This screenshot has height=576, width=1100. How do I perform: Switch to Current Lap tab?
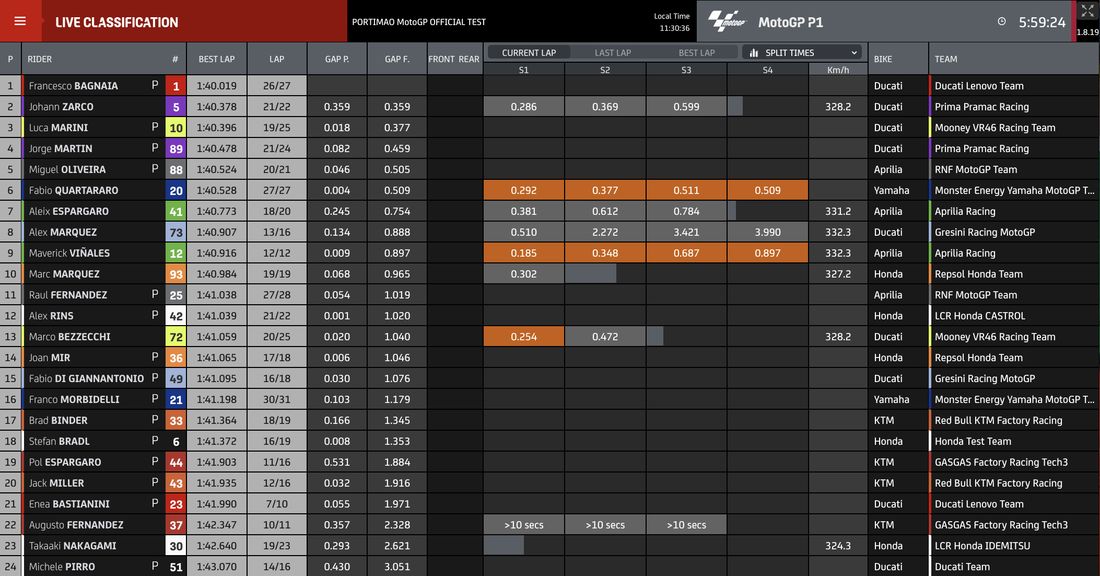point(529,53)
